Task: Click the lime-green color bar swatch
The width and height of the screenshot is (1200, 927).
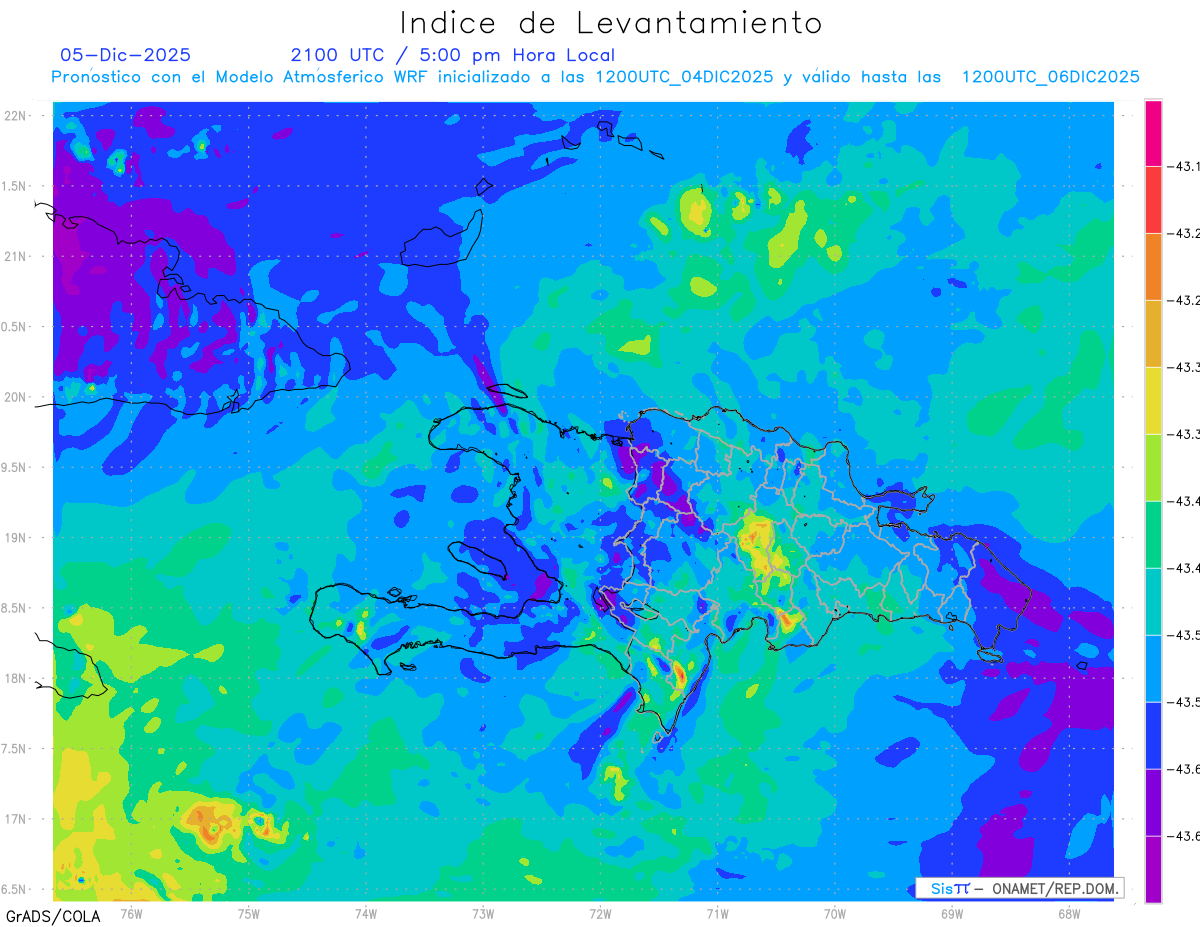Action: (x=1153, y=468)
